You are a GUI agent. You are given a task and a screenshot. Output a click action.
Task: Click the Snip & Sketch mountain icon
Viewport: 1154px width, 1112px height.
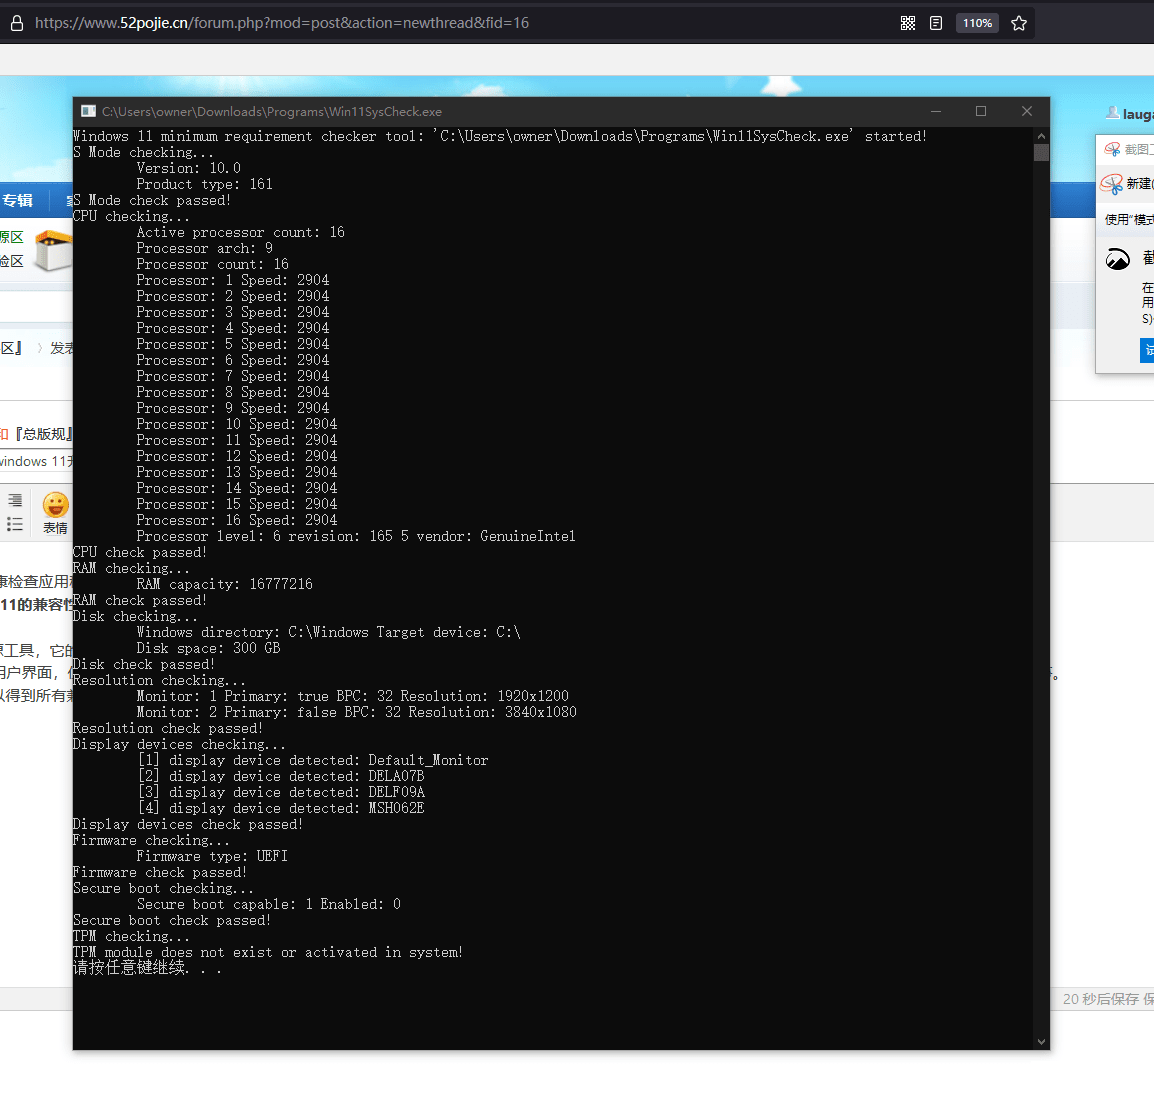[1117, 259]
